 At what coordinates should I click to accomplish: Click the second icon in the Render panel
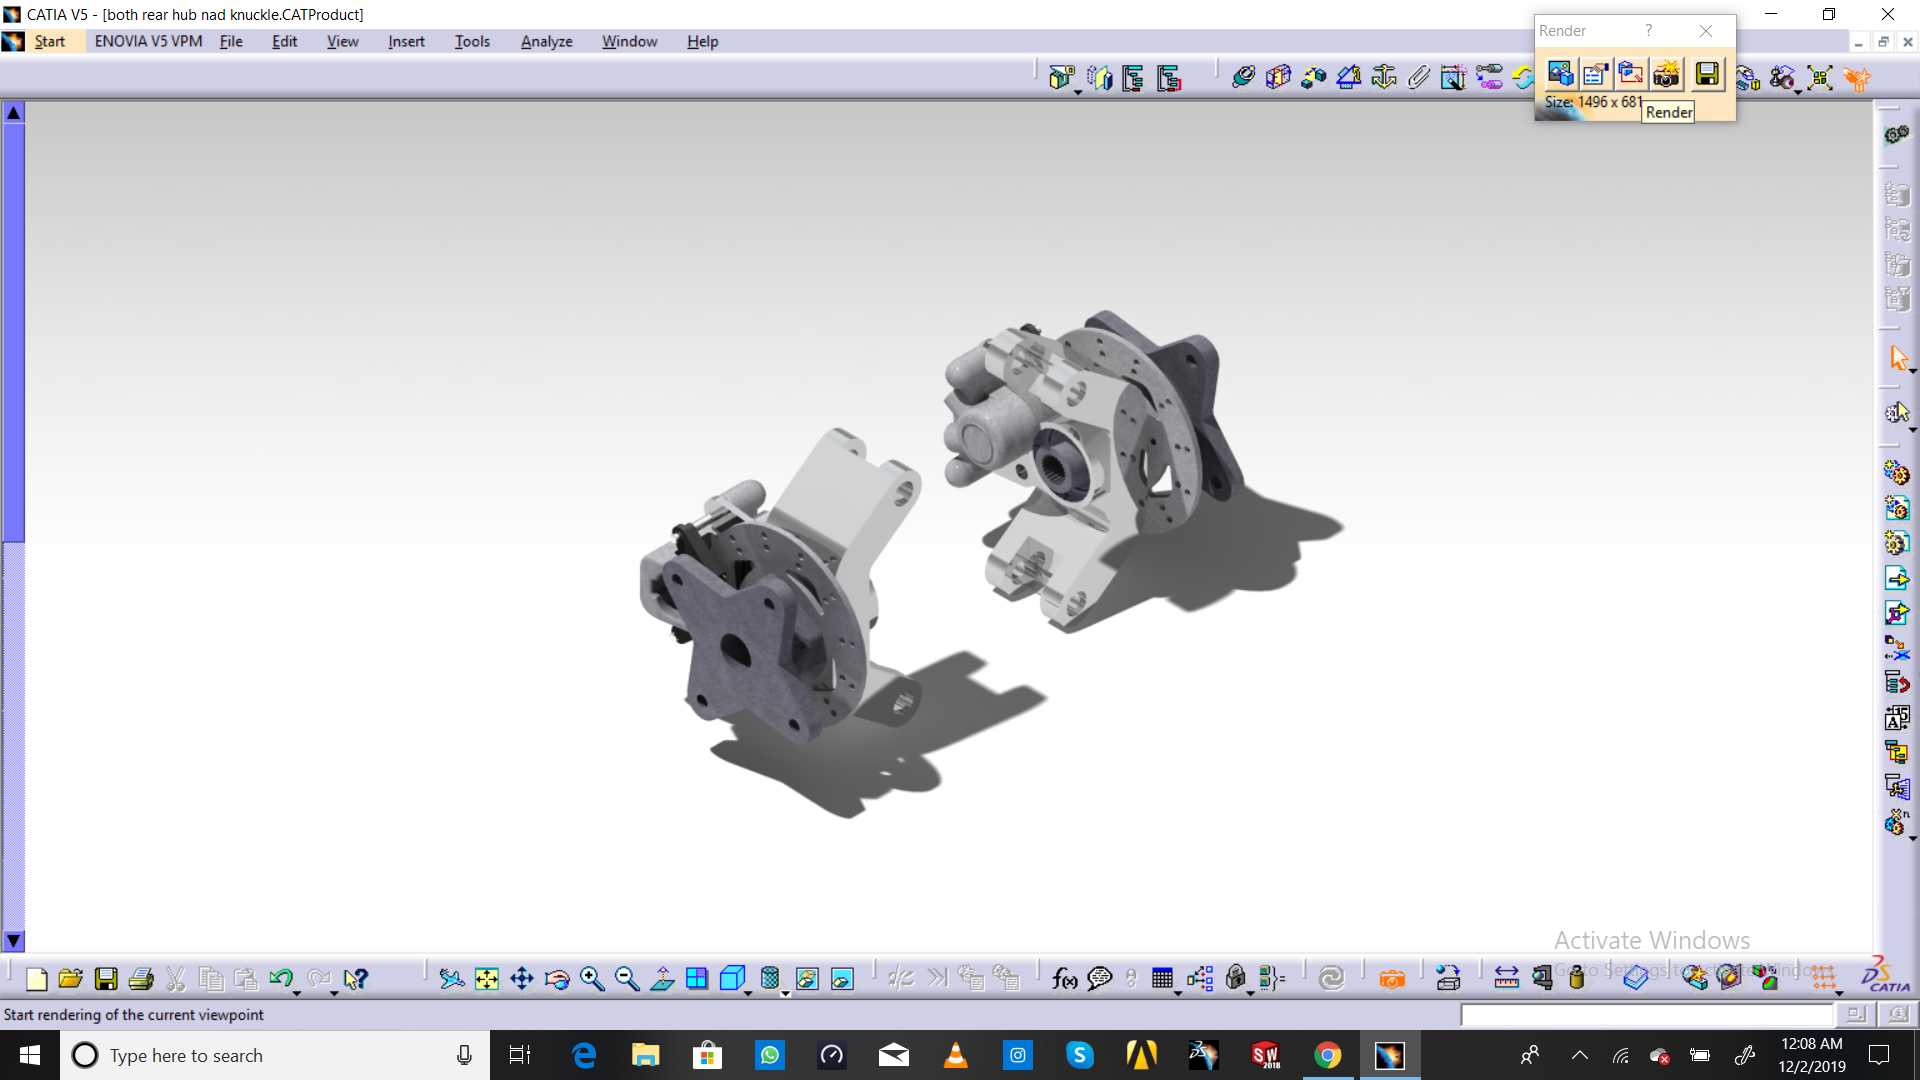pos(1595,74)
